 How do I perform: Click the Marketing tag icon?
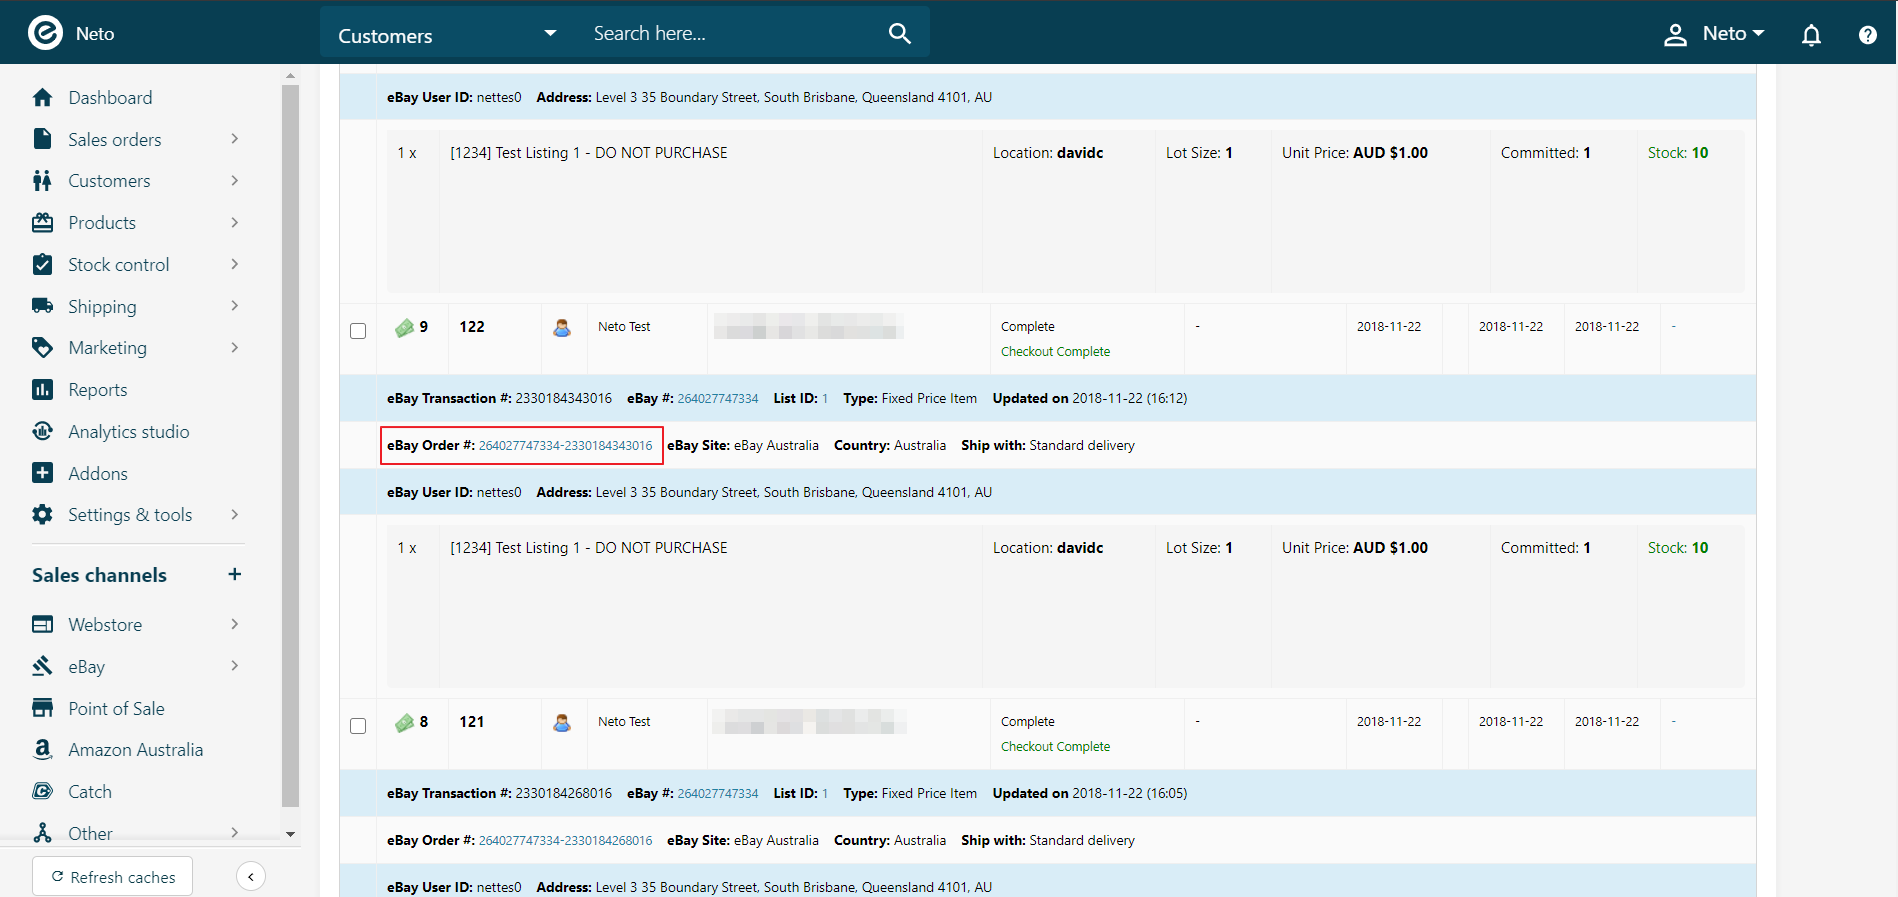[x=42, y=348]
